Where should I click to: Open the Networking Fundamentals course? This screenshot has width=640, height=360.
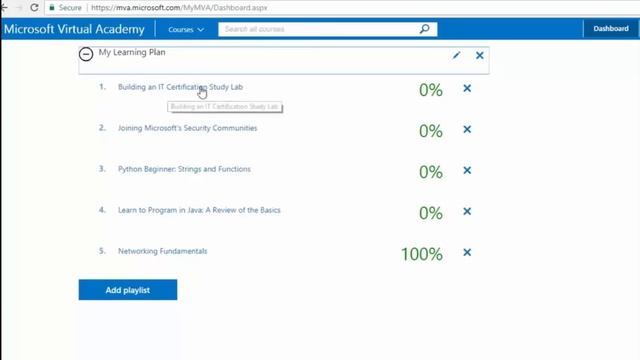pyautogui.click(x=162, y=251)
